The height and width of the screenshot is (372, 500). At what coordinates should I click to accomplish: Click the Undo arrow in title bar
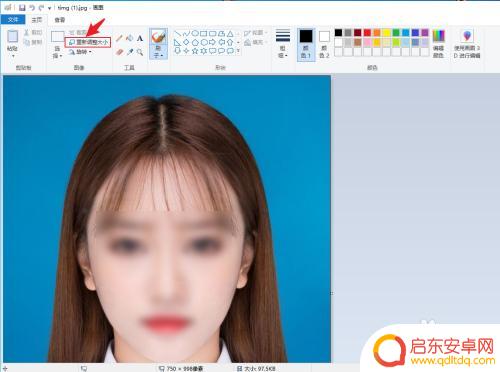coord(32,7)
